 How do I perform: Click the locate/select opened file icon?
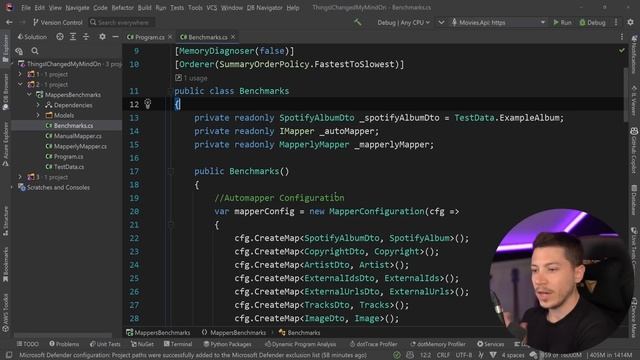tap(60, 37)
